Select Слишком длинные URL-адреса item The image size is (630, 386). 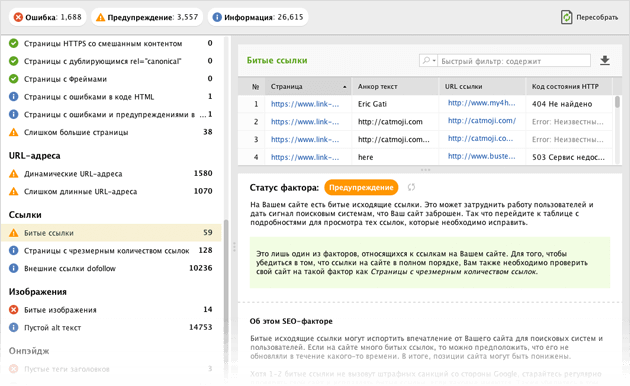click(111, 191)
